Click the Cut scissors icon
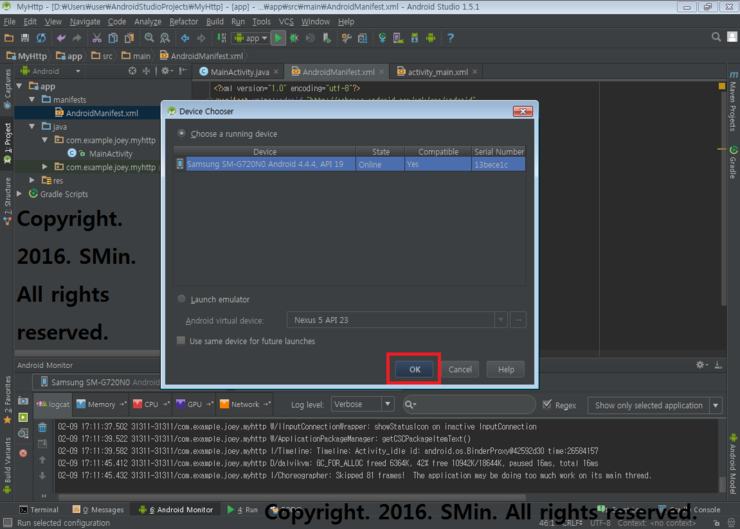Image resolution: width=740 pixels, height=529 pixels. click(x=97, y=38)
